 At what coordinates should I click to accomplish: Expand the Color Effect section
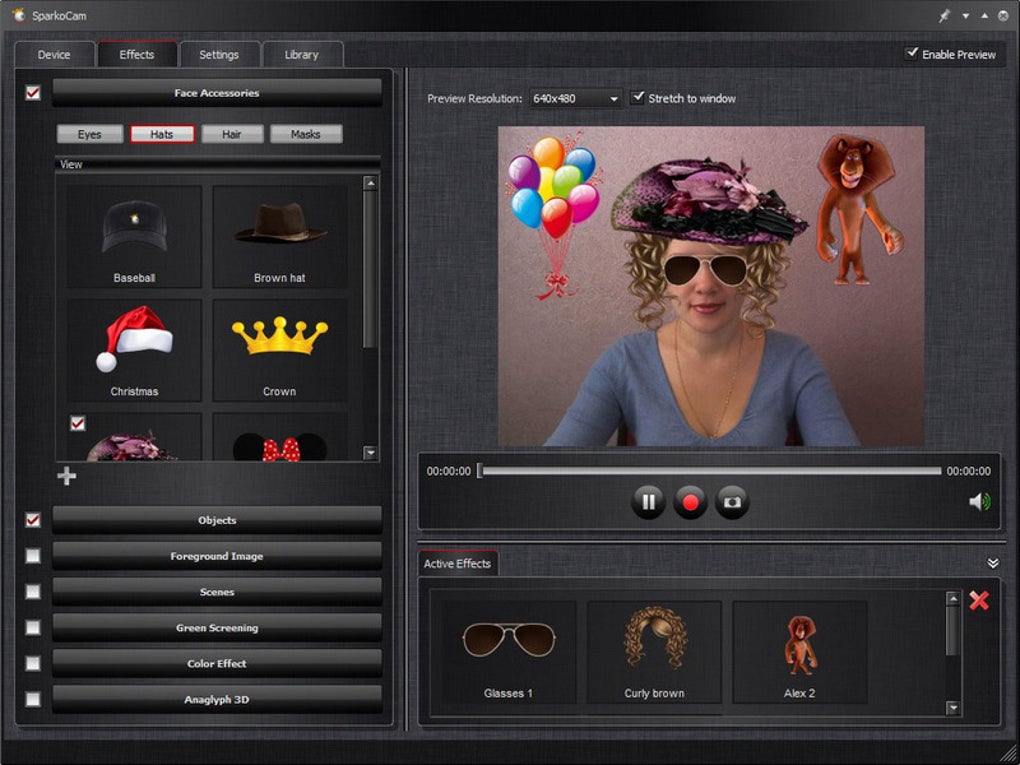click(217, 663)
